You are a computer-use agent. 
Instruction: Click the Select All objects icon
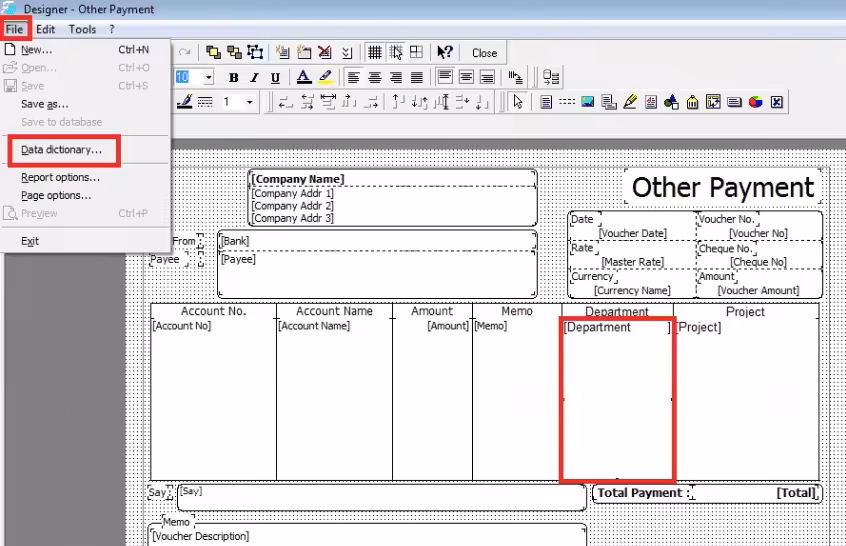(255, 52)
